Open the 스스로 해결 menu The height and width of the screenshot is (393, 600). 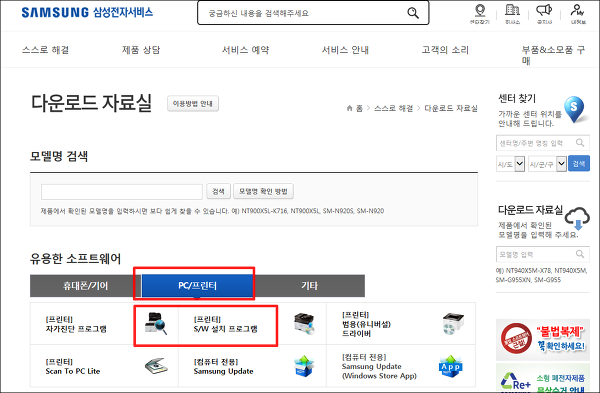46,50
